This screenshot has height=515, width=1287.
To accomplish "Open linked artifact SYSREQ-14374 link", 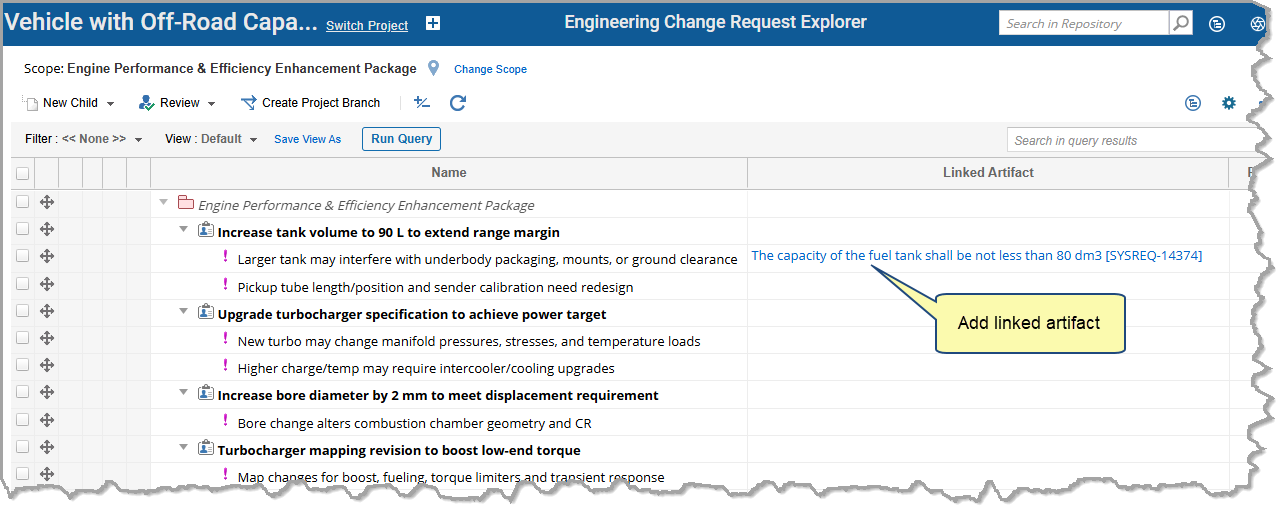I will tap(976, 256).
